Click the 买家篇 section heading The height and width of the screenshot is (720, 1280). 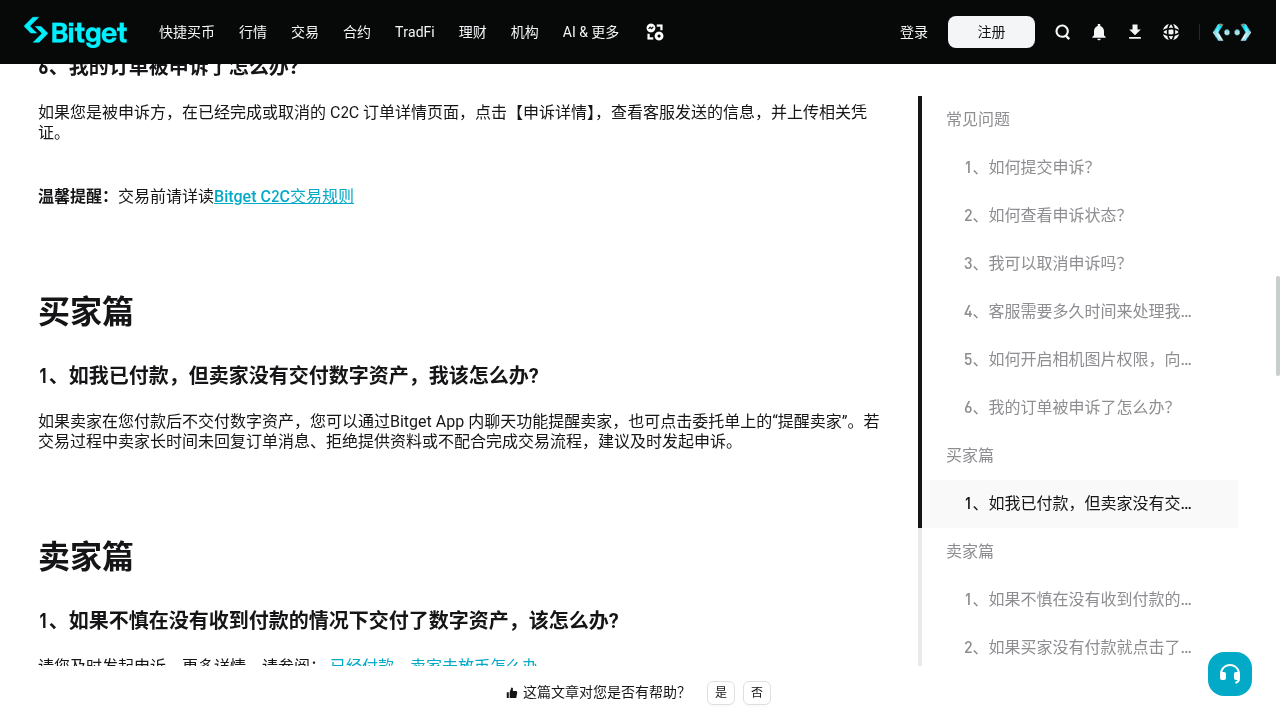coord(86,312)
